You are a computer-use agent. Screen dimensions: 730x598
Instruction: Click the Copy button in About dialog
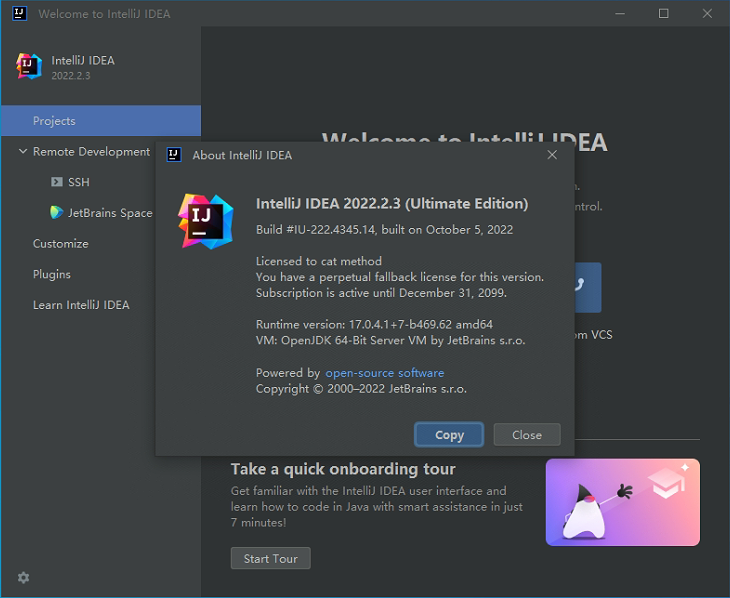click(449, 435)
